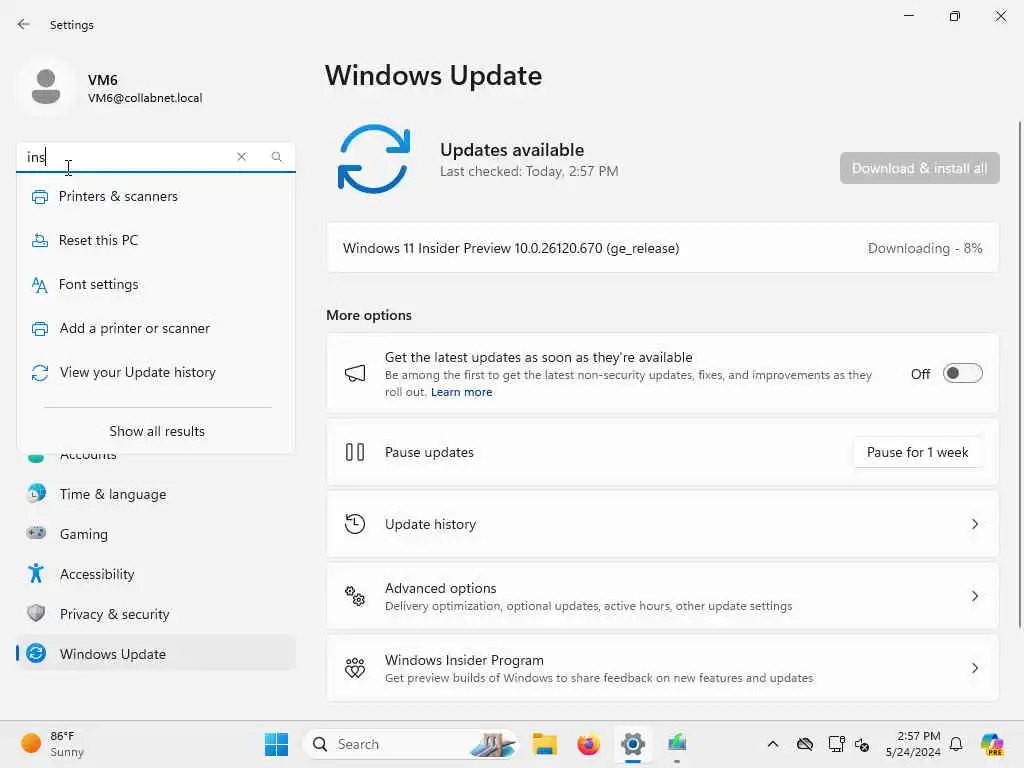
Task: Click the large blue update sync icon
Action: 374,159
